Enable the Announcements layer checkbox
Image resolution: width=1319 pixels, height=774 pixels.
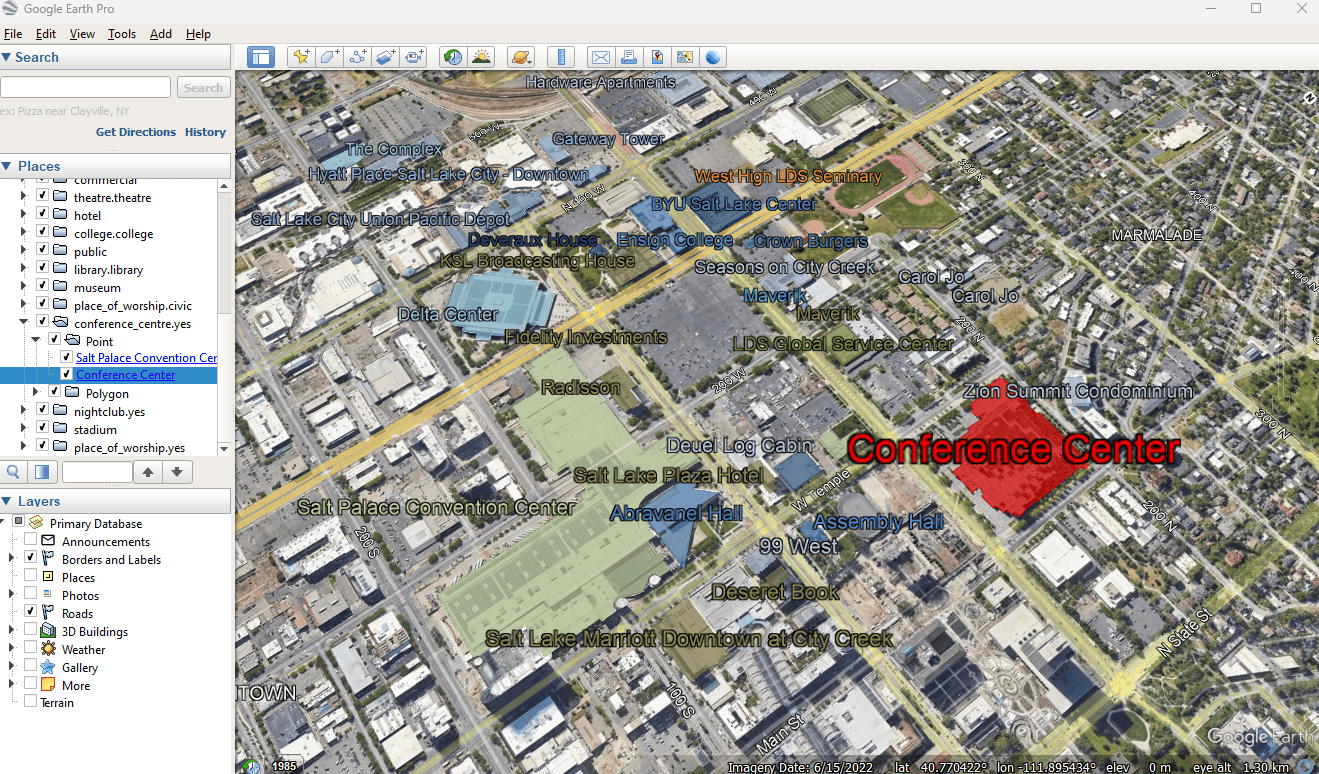coord(30,541)
